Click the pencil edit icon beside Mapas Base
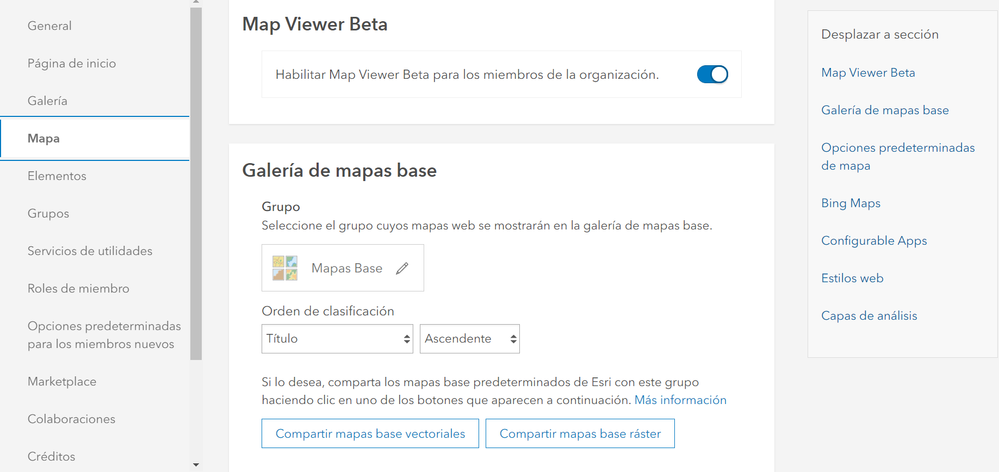This screenshot has height=472, width=999. point(402,268)
